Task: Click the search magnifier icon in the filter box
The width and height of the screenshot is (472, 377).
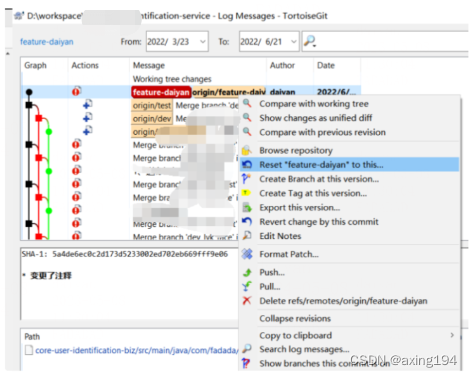Action: (x=310, y=41)
